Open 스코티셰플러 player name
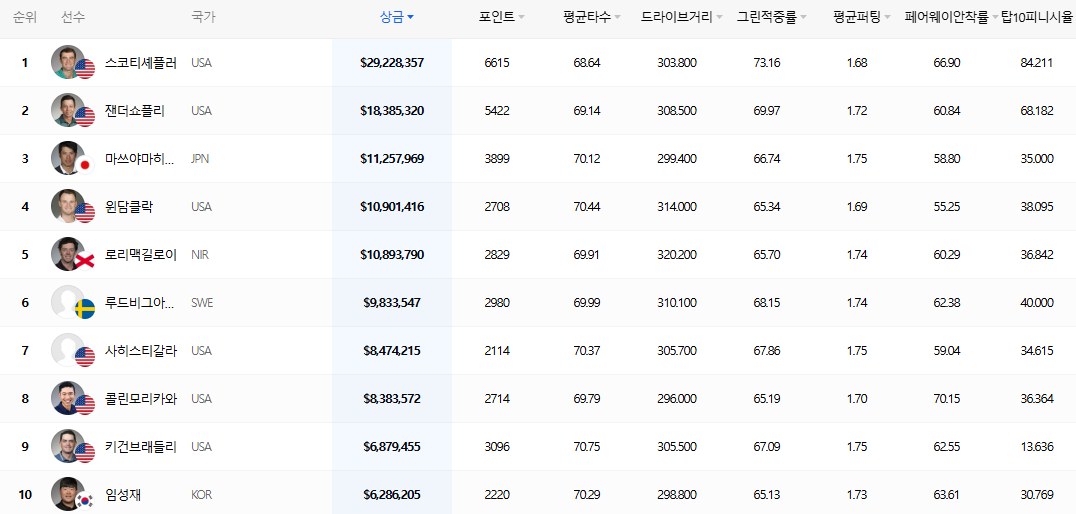 (x=141, y=63)
